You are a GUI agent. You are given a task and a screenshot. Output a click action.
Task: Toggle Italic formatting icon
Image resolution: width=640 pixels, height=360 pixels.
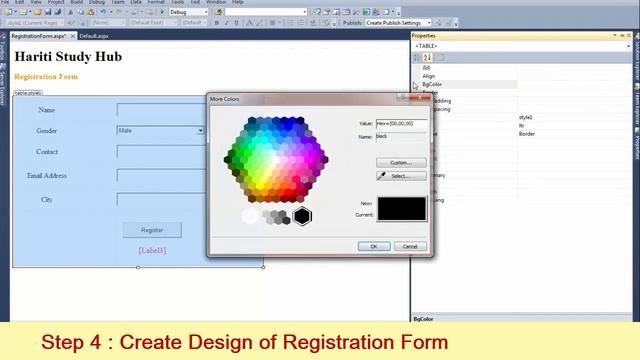227,23
